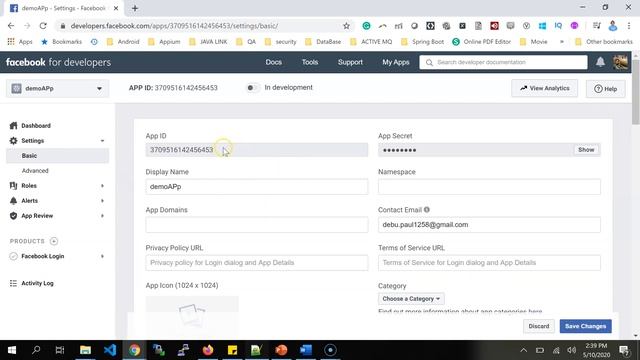Open Firefox from the taskbar
Viewport: 640px width, 360px height.
(208, 350)
